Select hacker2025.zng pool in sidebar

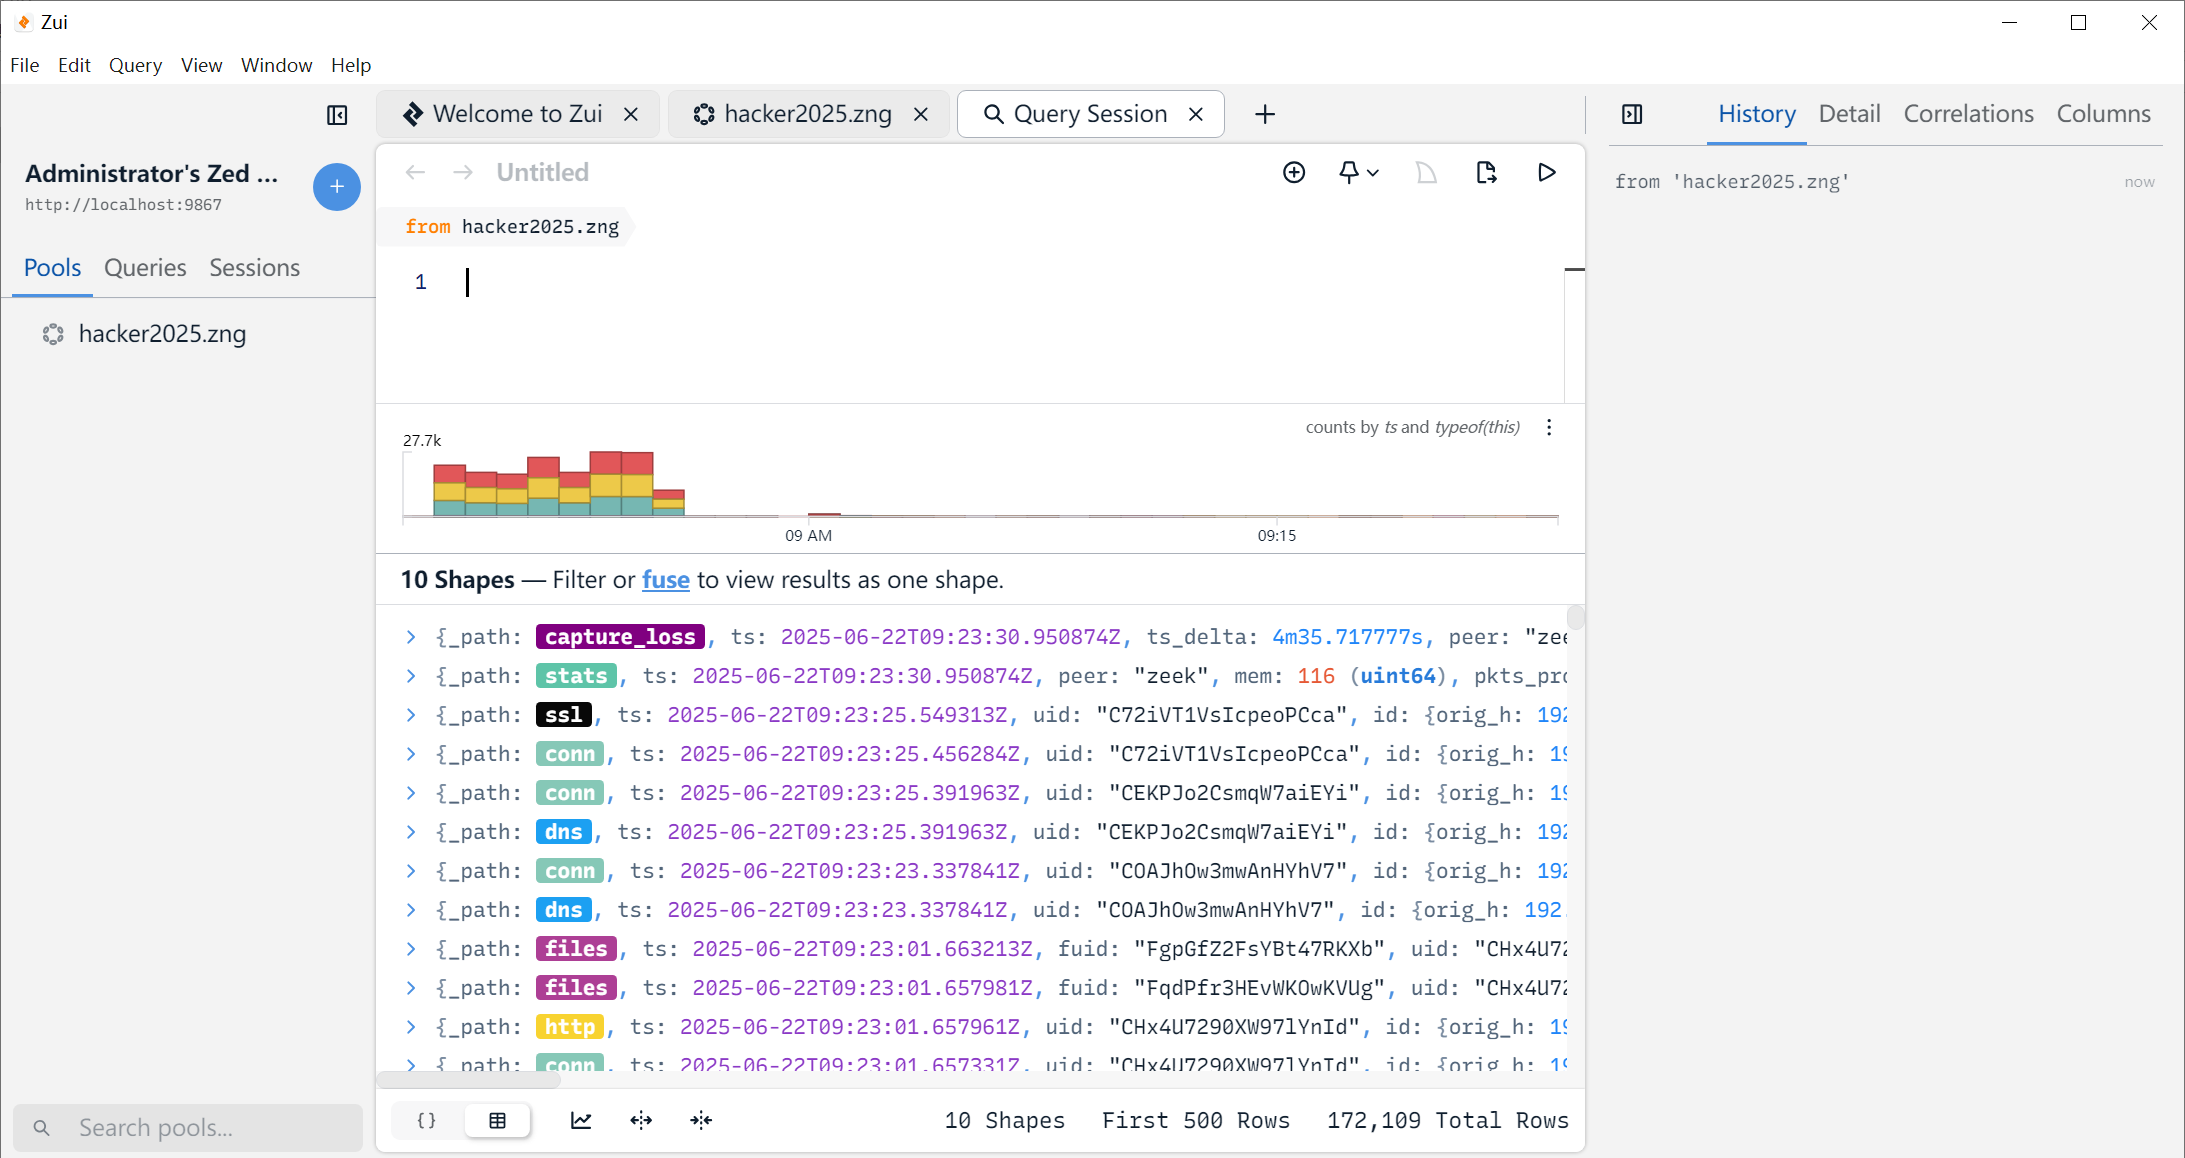click(162, 334)
